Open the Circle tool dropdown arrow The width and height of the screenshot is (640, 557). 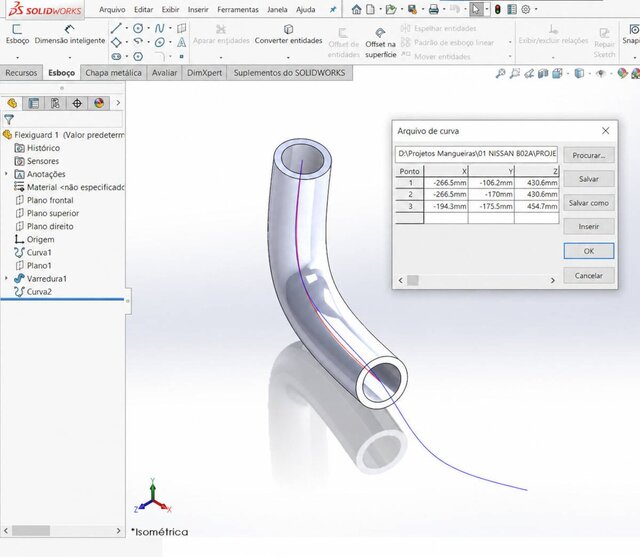pyautogui.click(x=149, y=28)
